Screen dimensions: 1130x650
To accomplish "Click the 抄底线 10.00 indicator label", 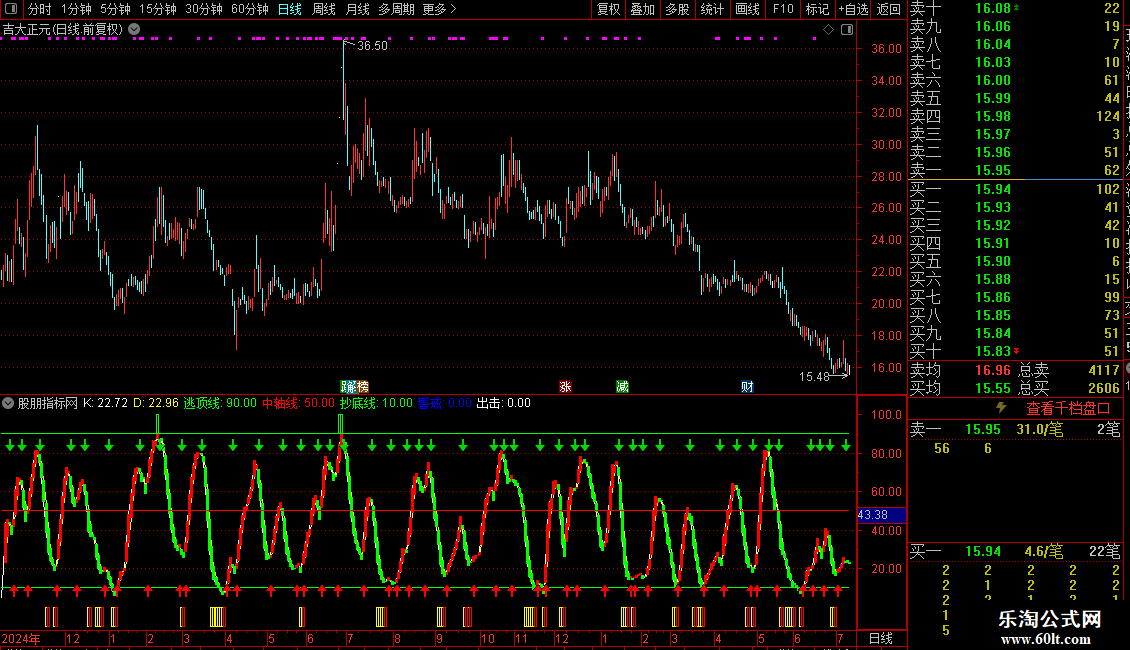I will point(376,403).
